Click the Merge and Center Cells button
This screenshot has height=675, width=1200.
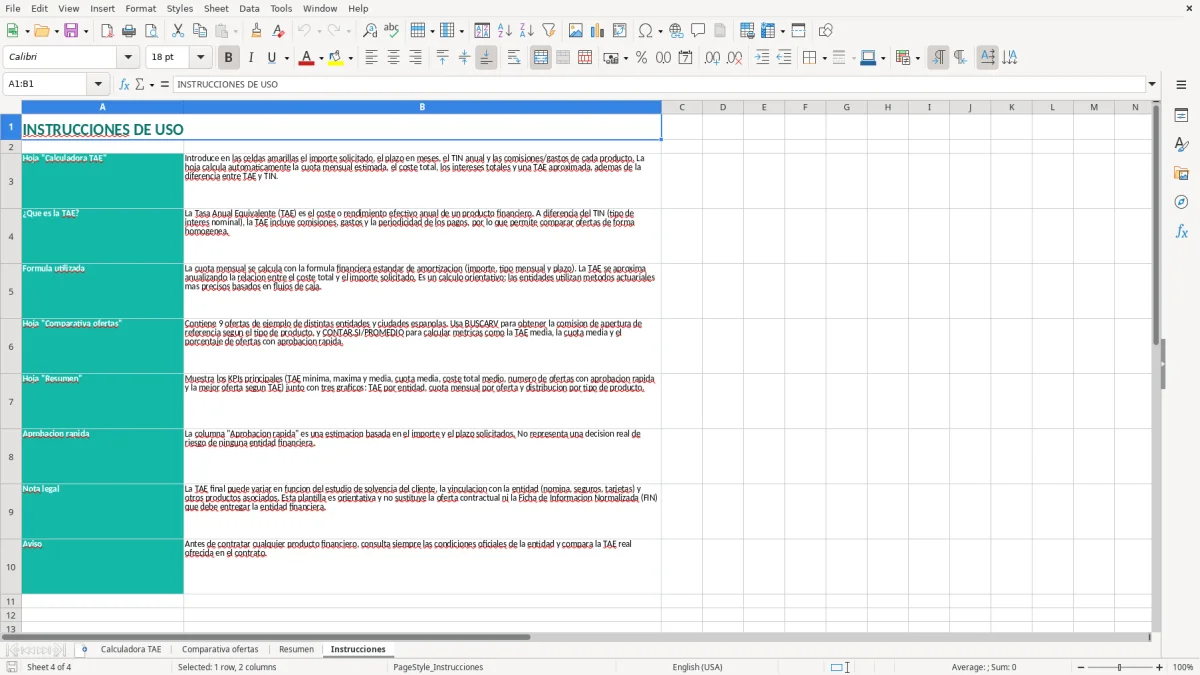(541, 58)
